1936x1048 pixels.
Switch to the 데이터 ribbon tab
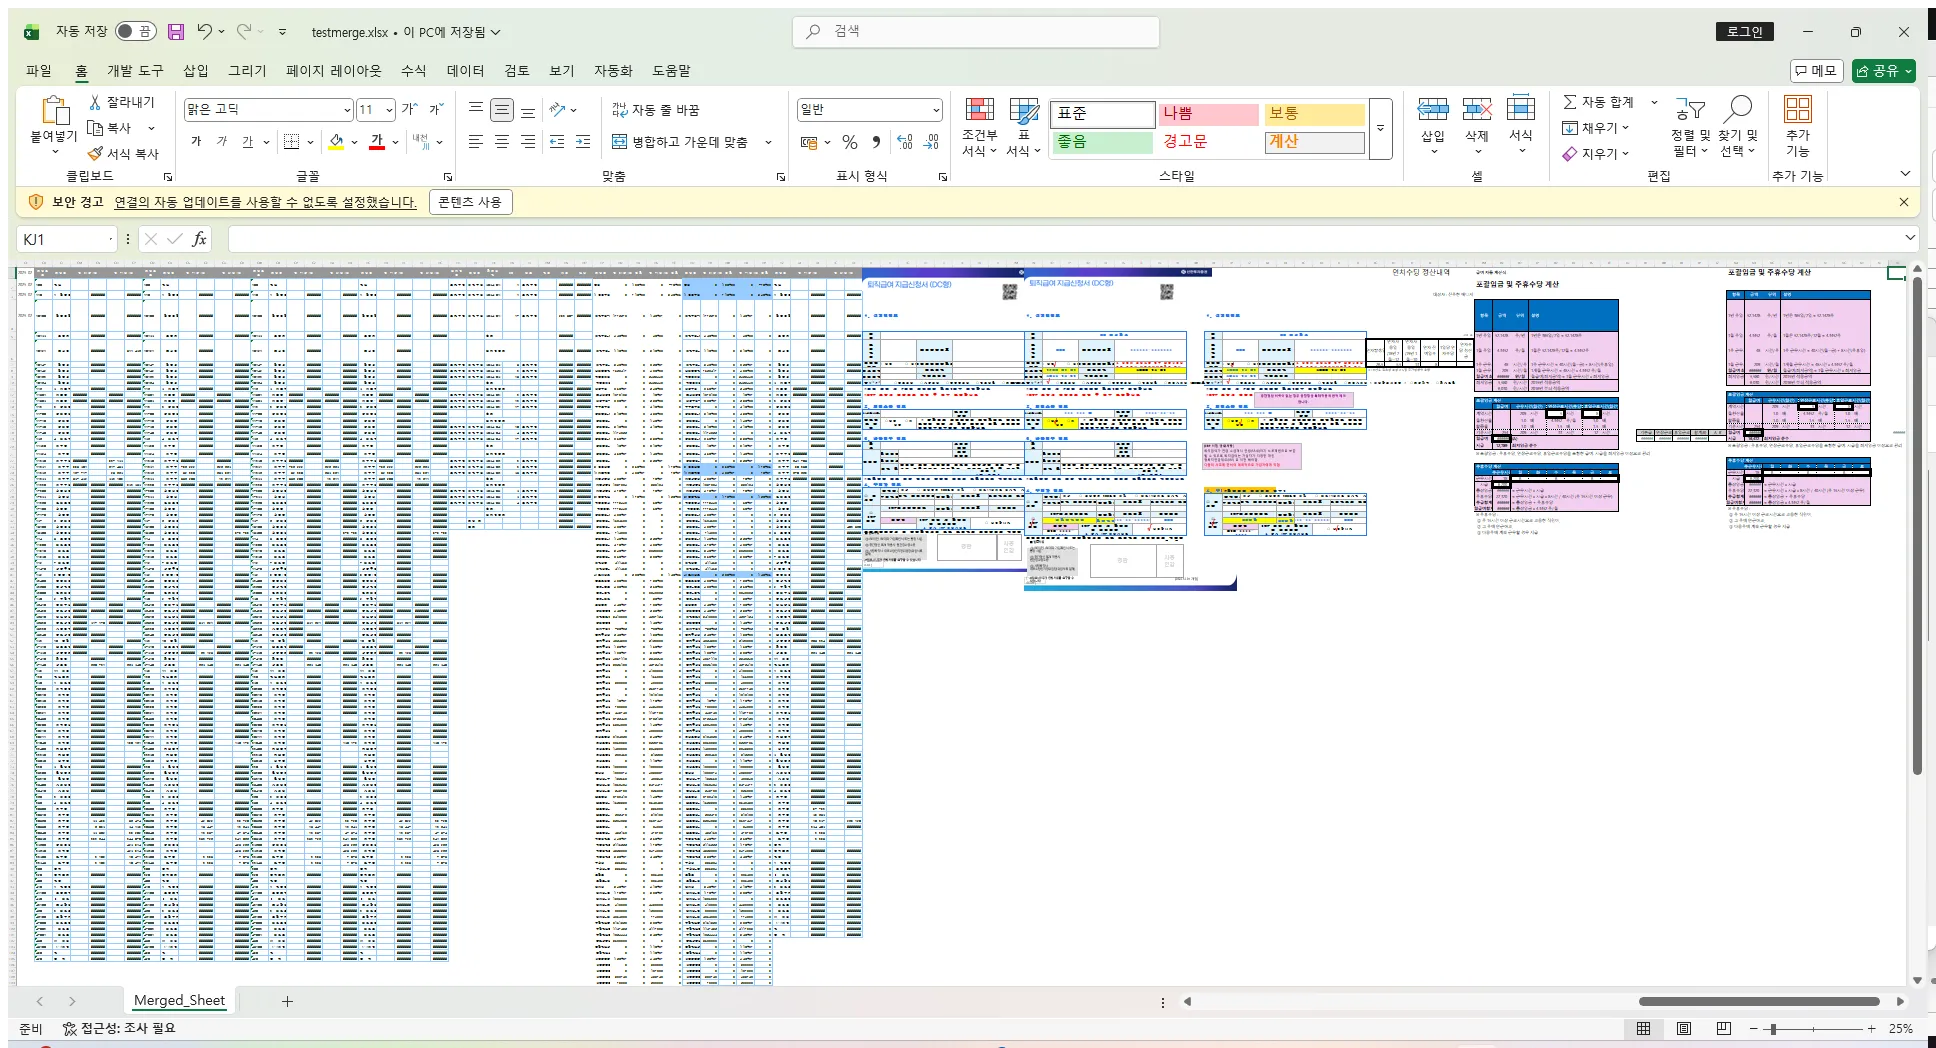[x=465, y=71]
